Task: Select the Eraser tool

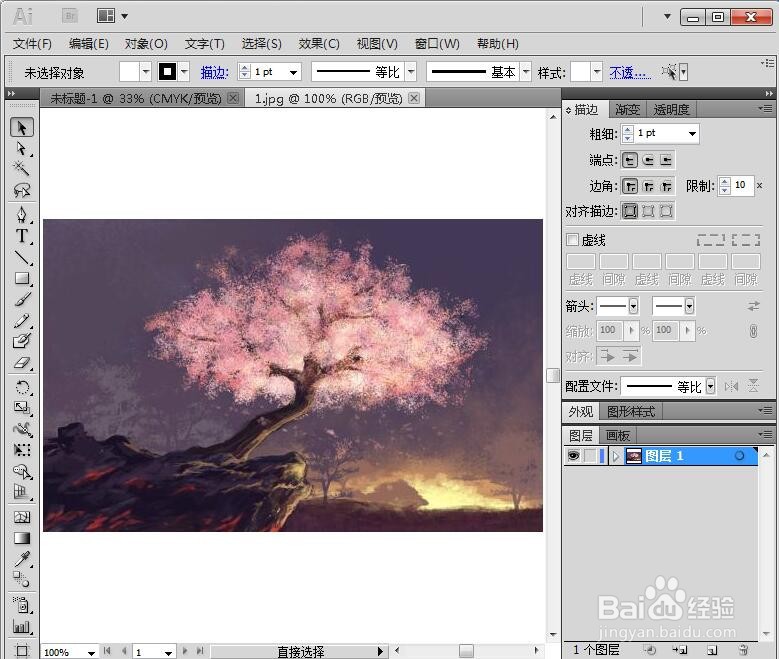Action: point(22,362)
